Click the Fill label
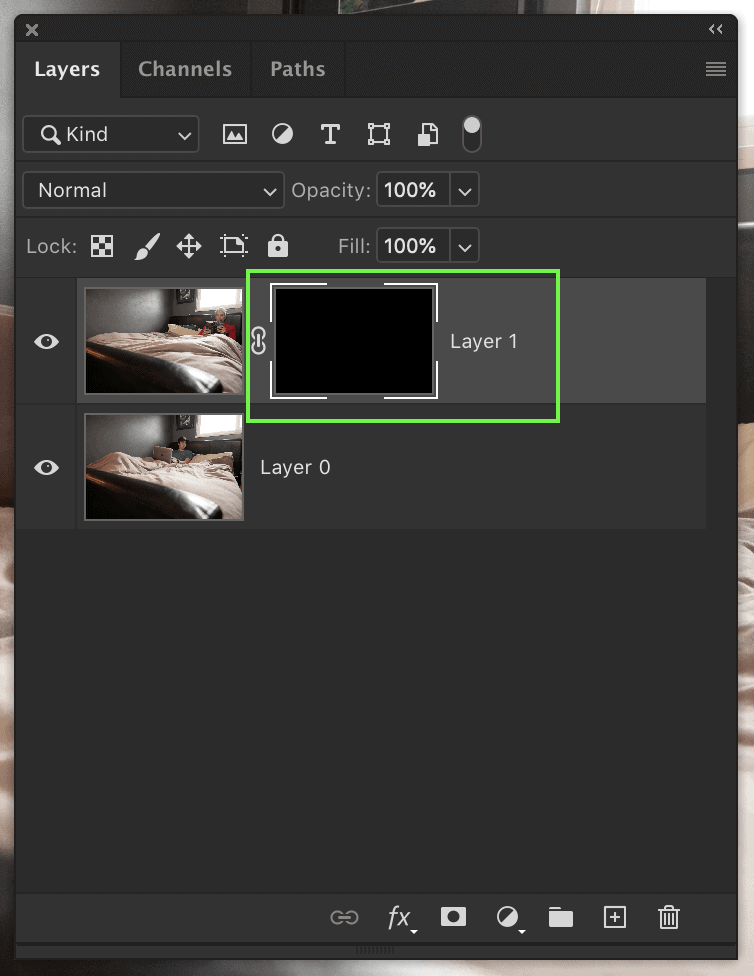Image resolution: width=754 pixels, height=976 pixels. click(x=354, y=246)
